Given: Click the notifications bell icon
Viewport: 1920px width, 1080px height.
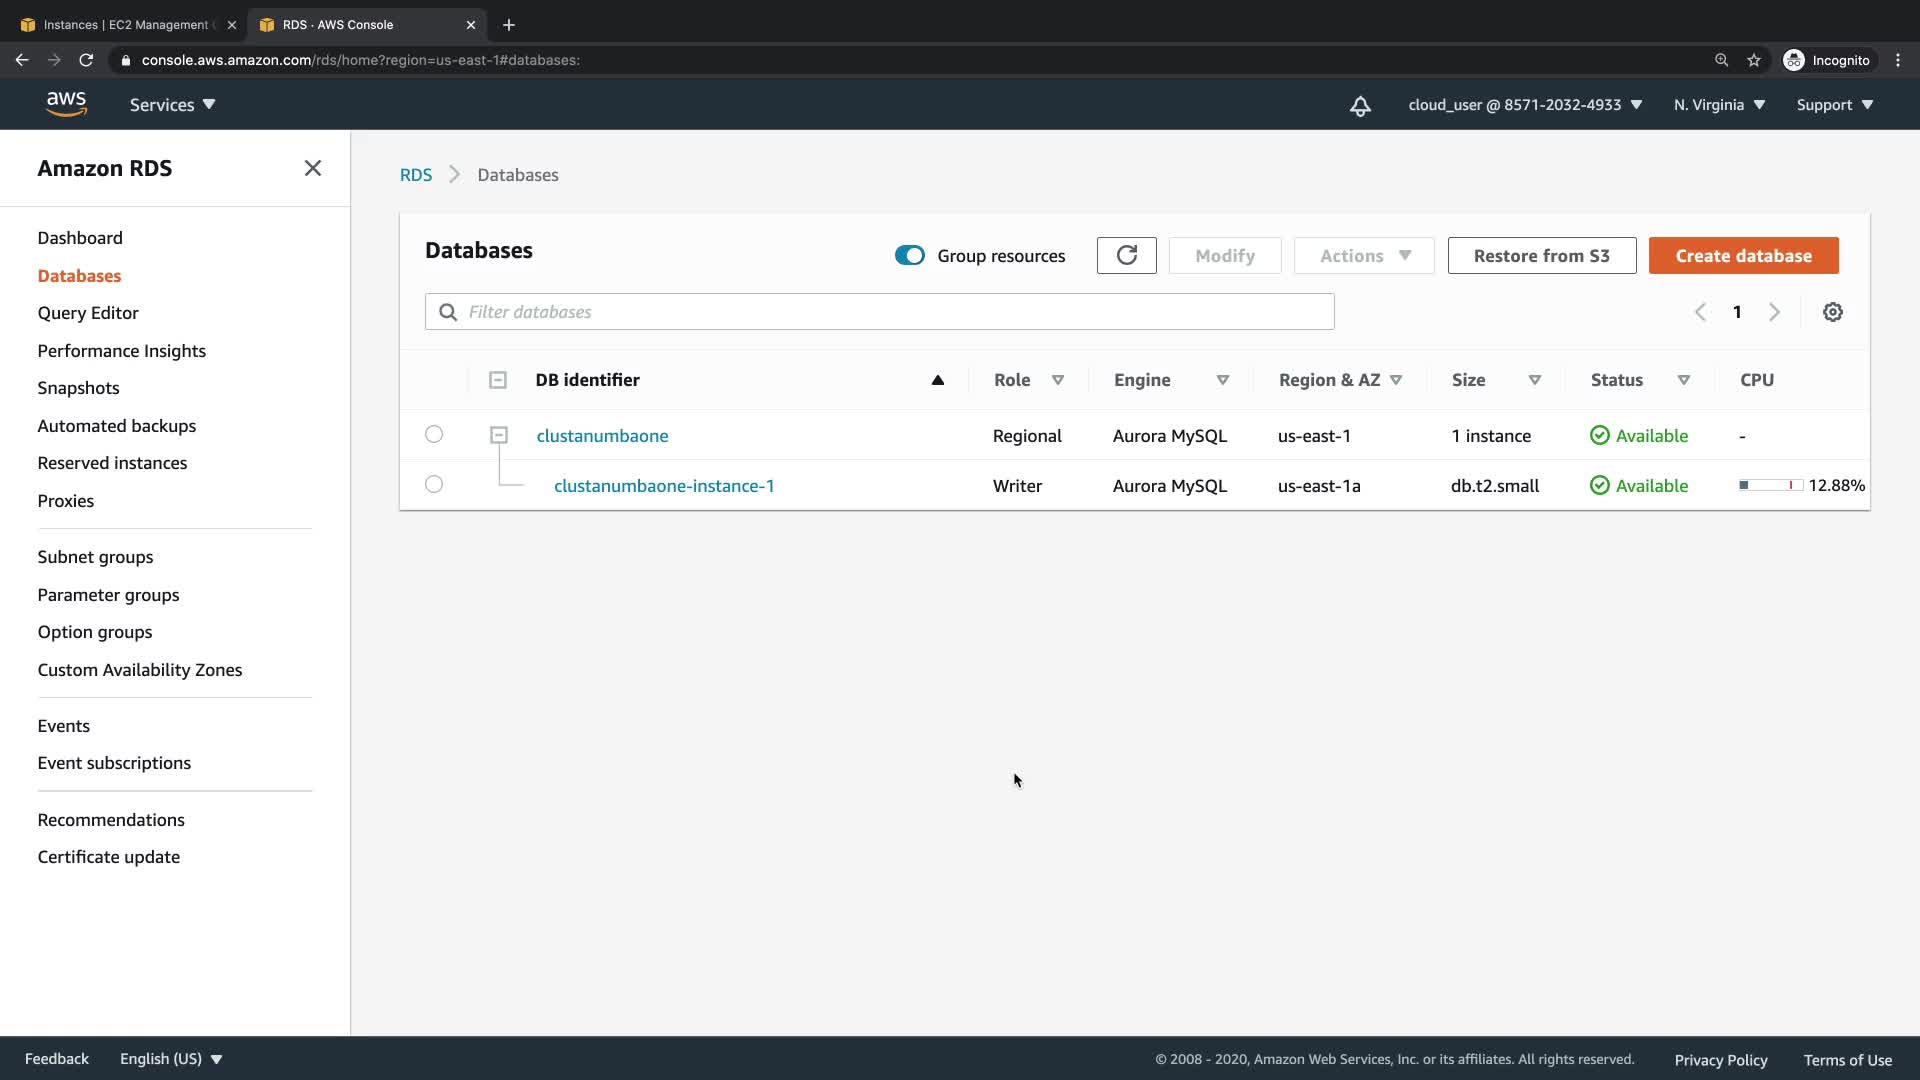Looking at the screenshot, I should pos(1360,106).
